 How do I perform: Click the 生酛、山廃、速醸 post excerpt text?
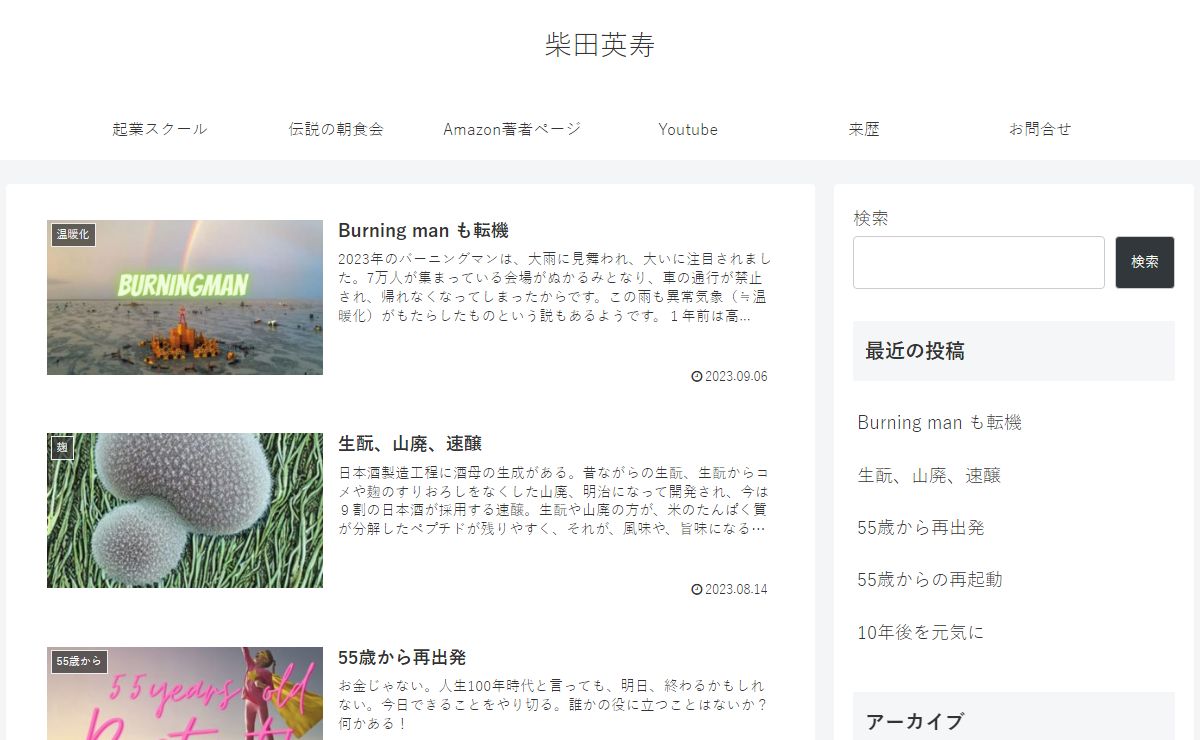pos(553,500)
